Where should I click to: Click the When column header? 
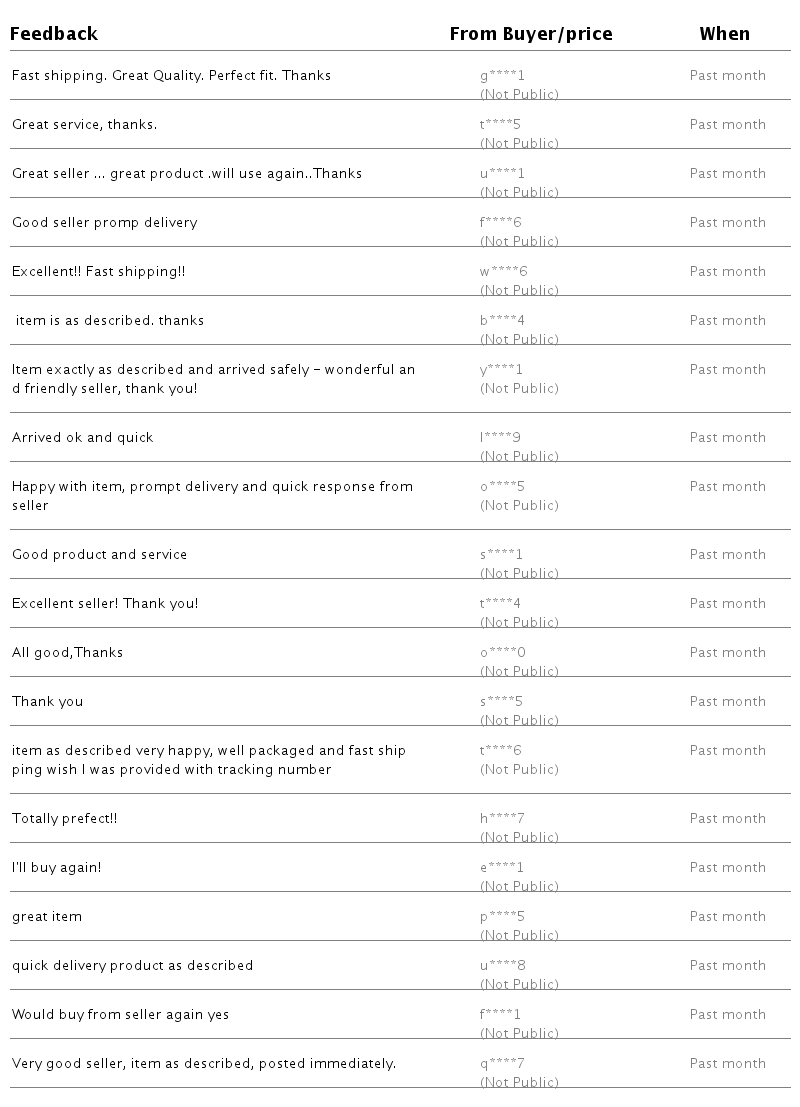click(724, 34)
